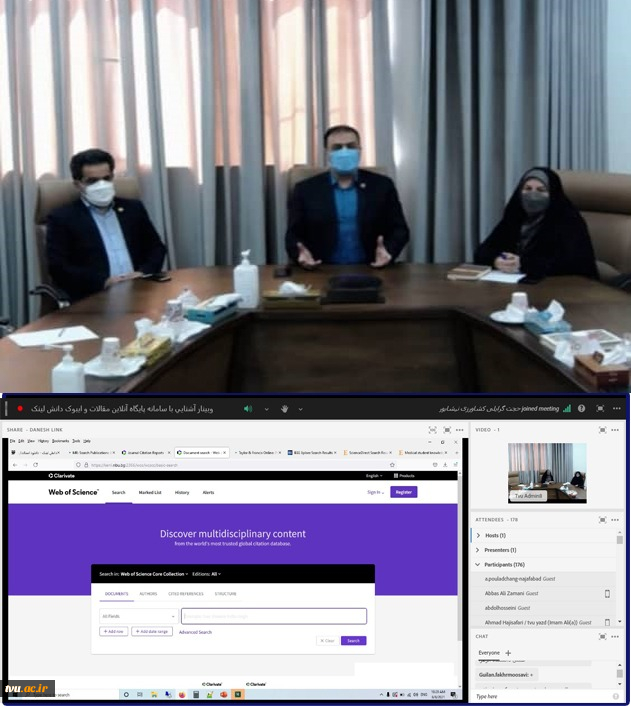The height and width of the screenshot is (706, 631).
Task: Click the browser back arrow
Action: [x=15, y=465]
